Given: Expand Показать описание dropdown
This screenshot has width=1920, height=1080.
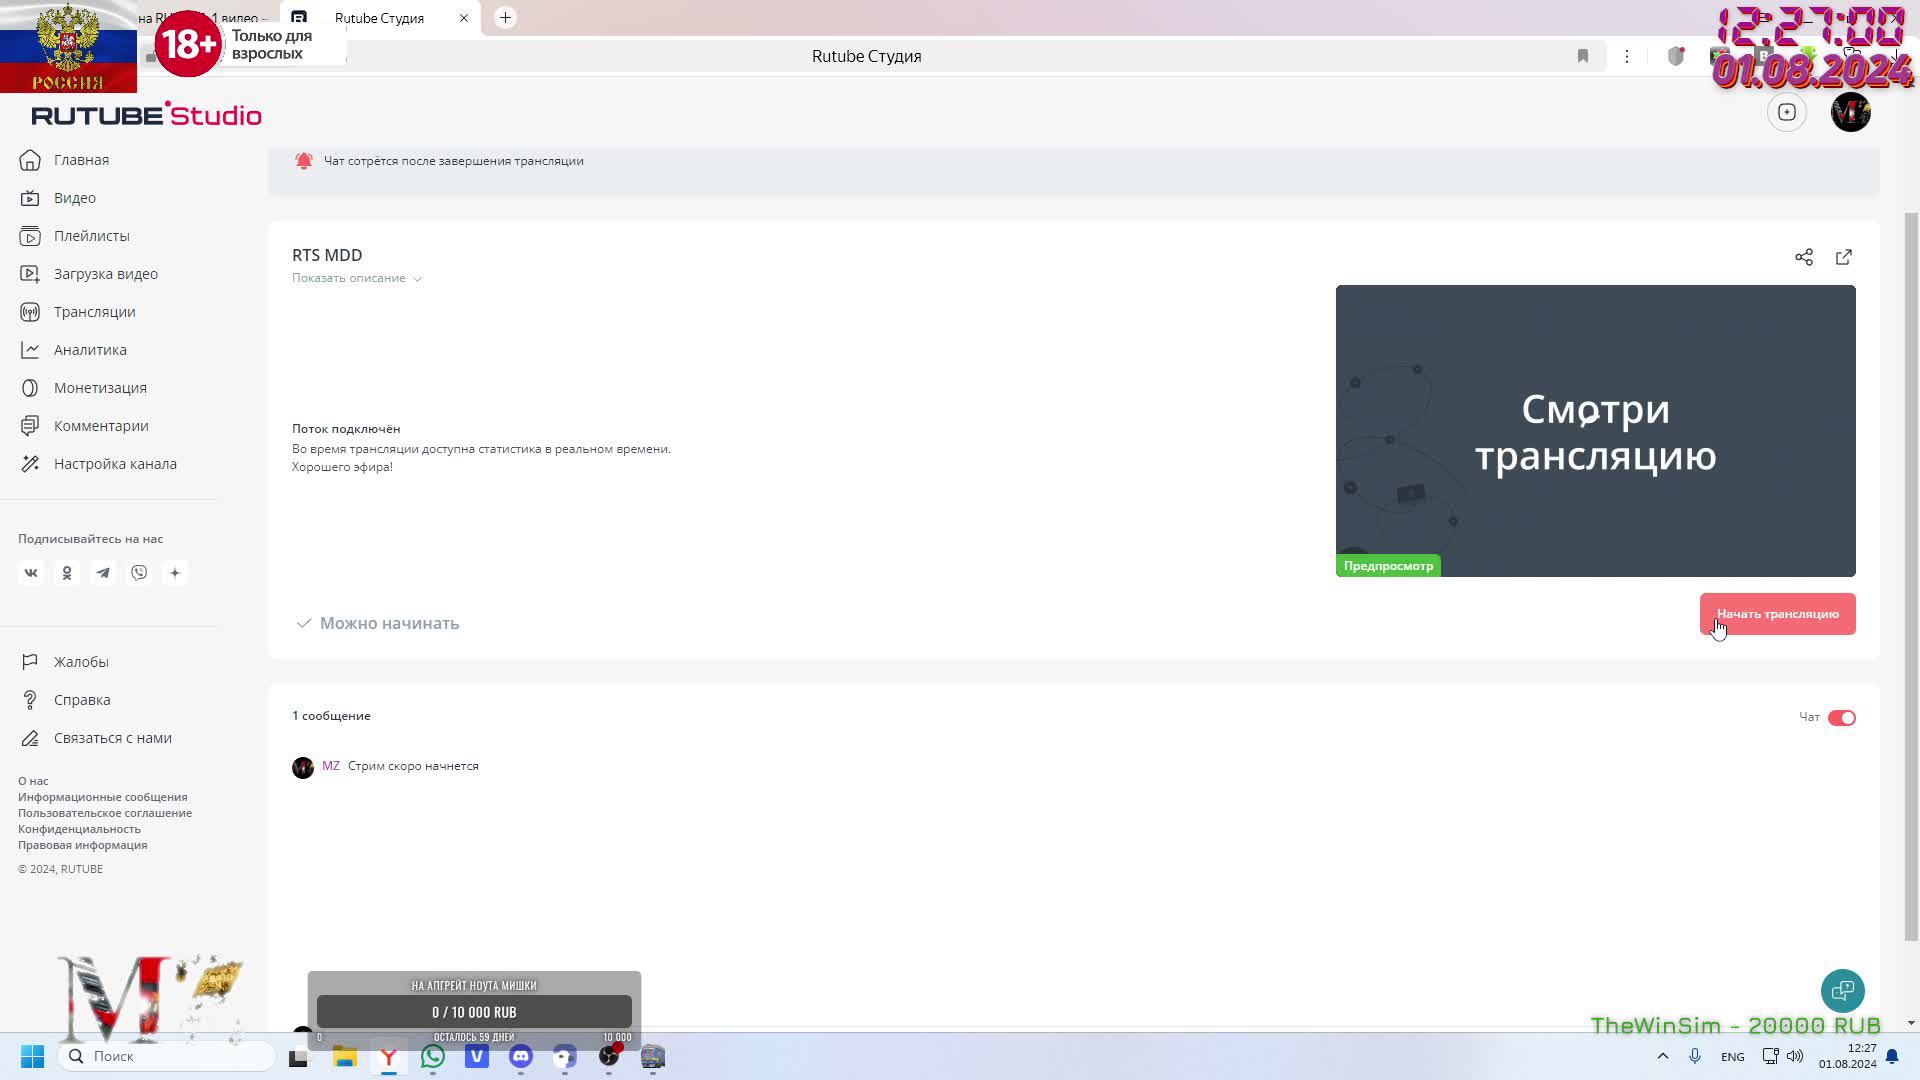Looking at the screenshot, I should tap(356, 278).
